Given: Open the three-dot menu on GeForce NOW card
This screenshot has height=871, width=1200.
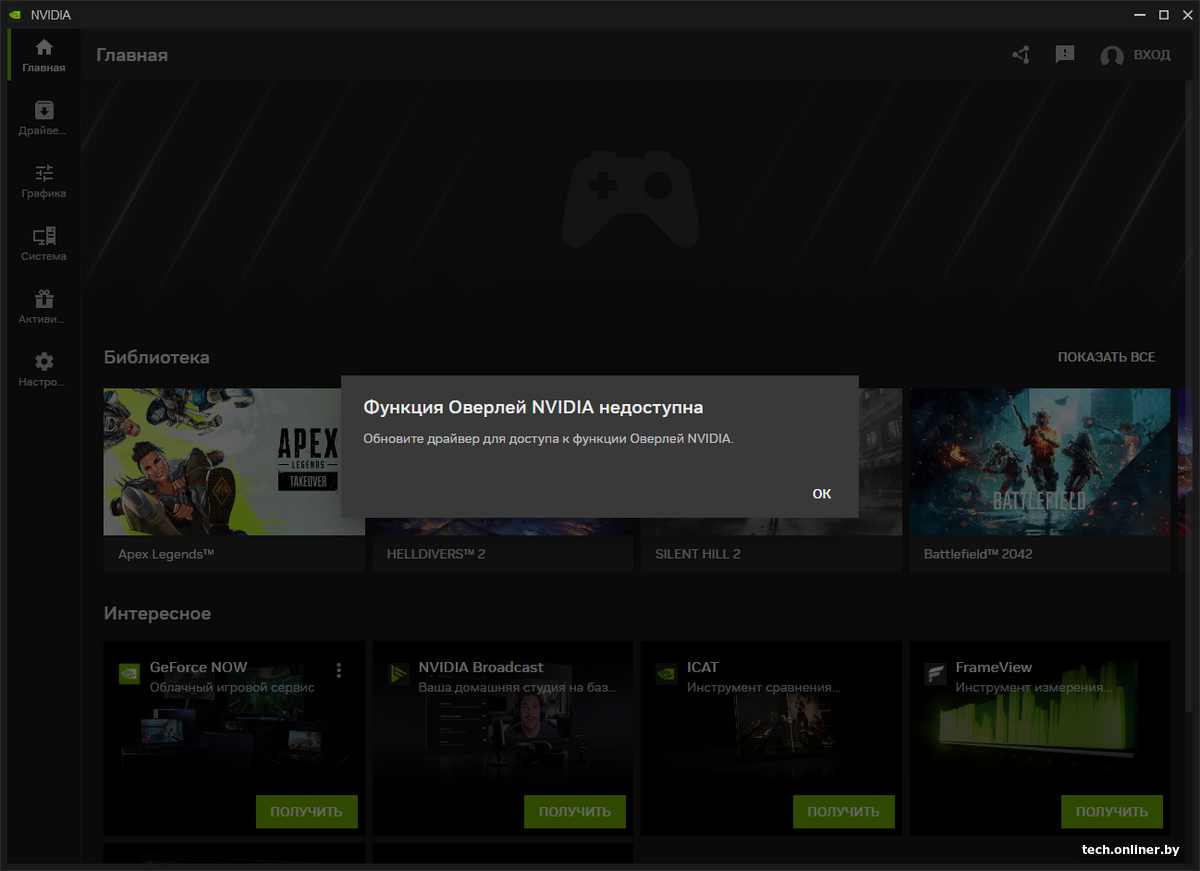Looking at the screenshot, I should click(x=339, y=670).
